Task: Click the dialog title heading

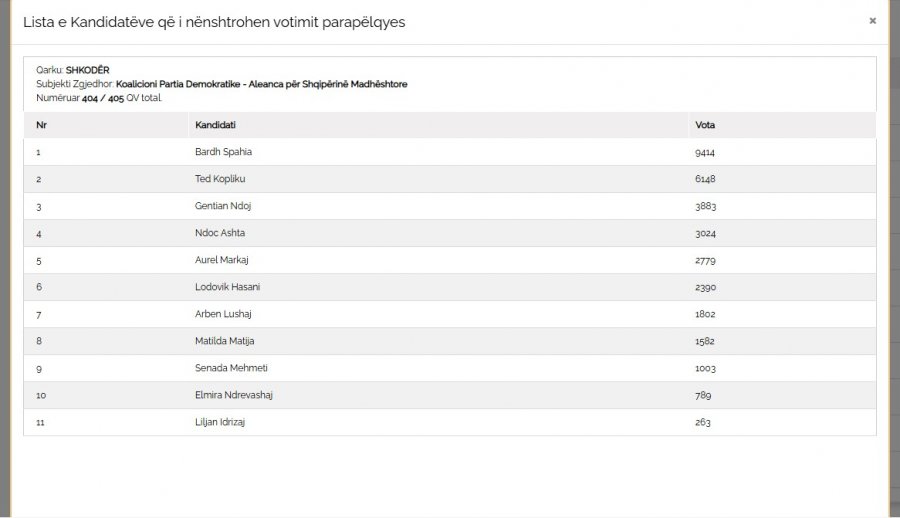Action: (214, 22)
